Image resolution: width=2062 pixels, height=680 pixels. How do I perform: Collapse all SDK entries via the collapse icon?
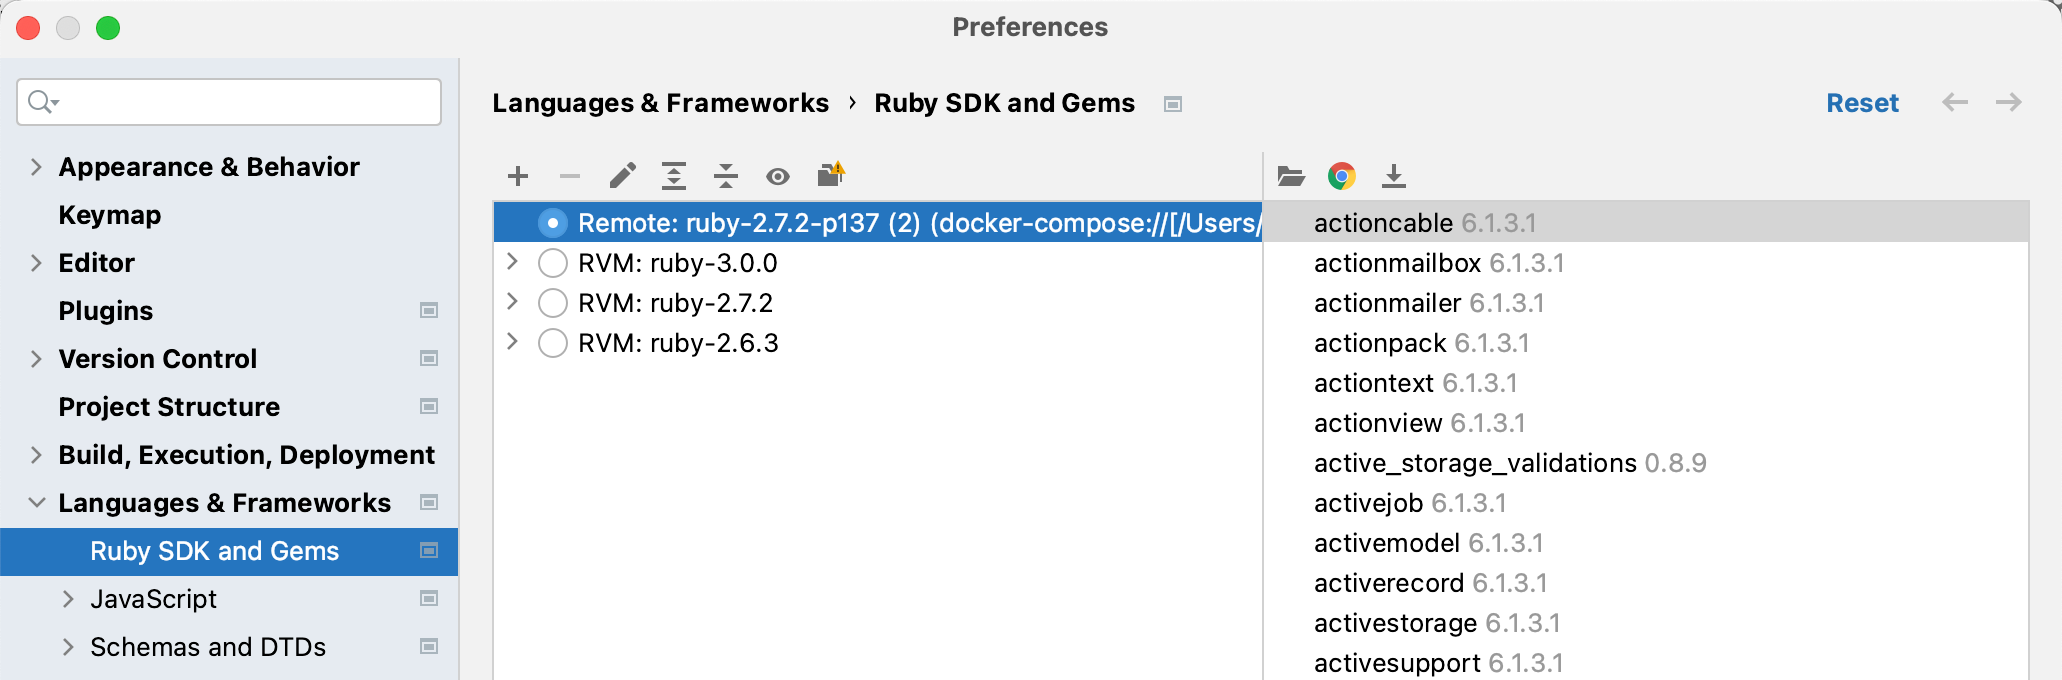click(x=726, y=175)
